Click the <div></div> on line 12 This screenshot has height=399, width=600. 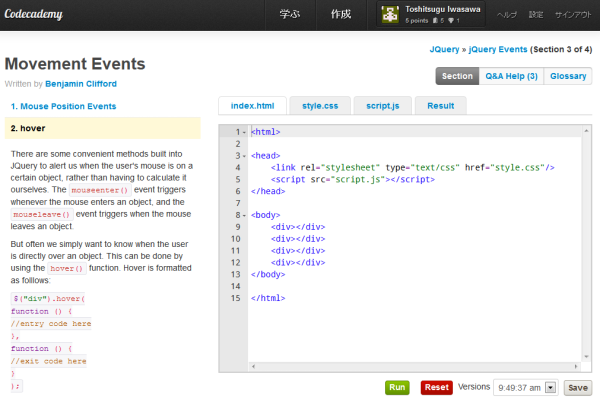click(298, 262)
